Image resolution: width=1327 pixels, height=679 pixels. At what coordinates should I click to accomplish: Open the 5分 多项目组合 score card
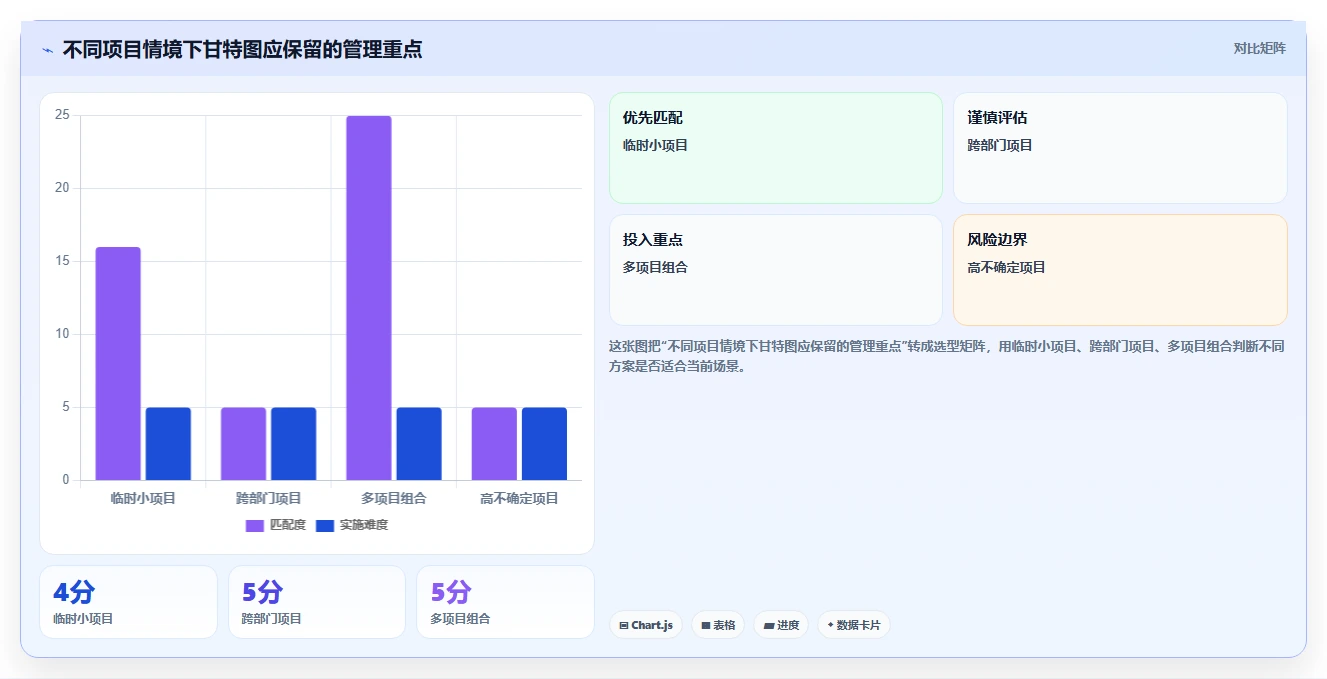click(x=506, y=602)
